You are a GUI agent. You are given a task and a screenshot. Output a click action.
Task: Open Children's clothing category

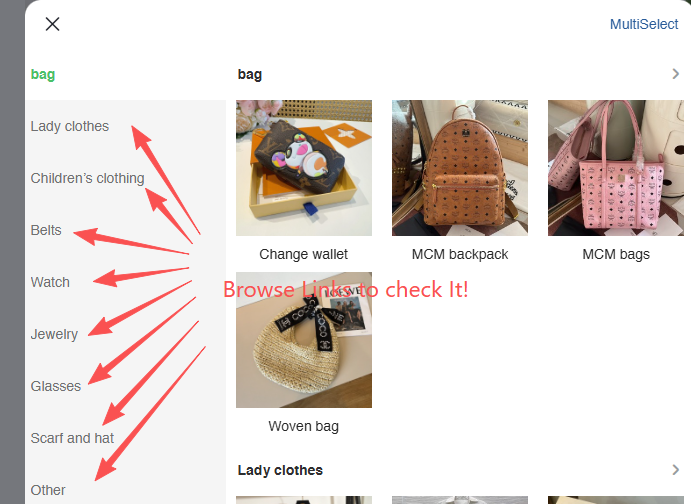[x=87, y=178]
